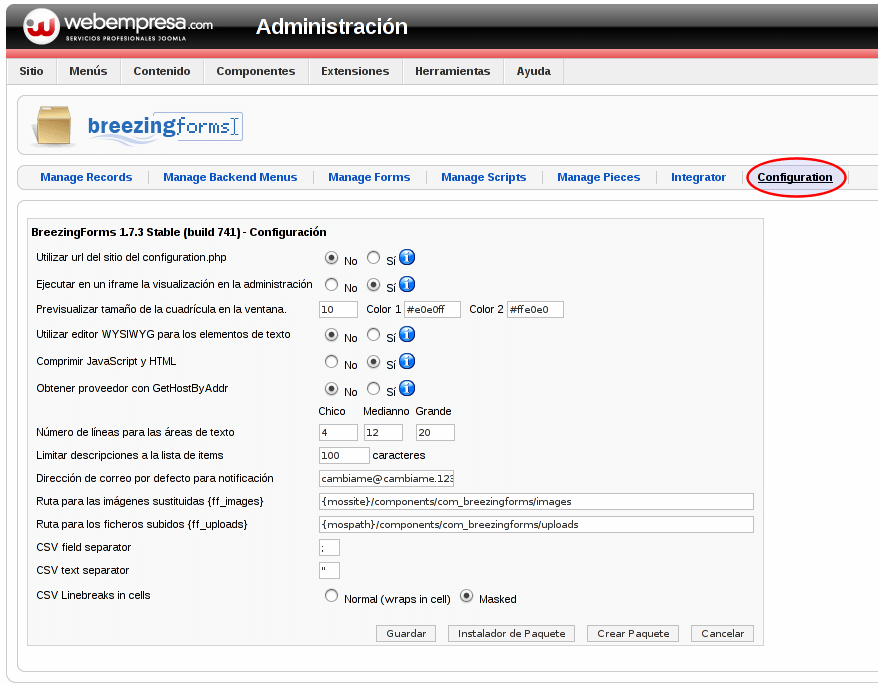The height and width of the screenshot is (685, 878).
Task: Click the BreezingForms 1.7.3 Stable Configuración heading
Action: pos(179,232)
